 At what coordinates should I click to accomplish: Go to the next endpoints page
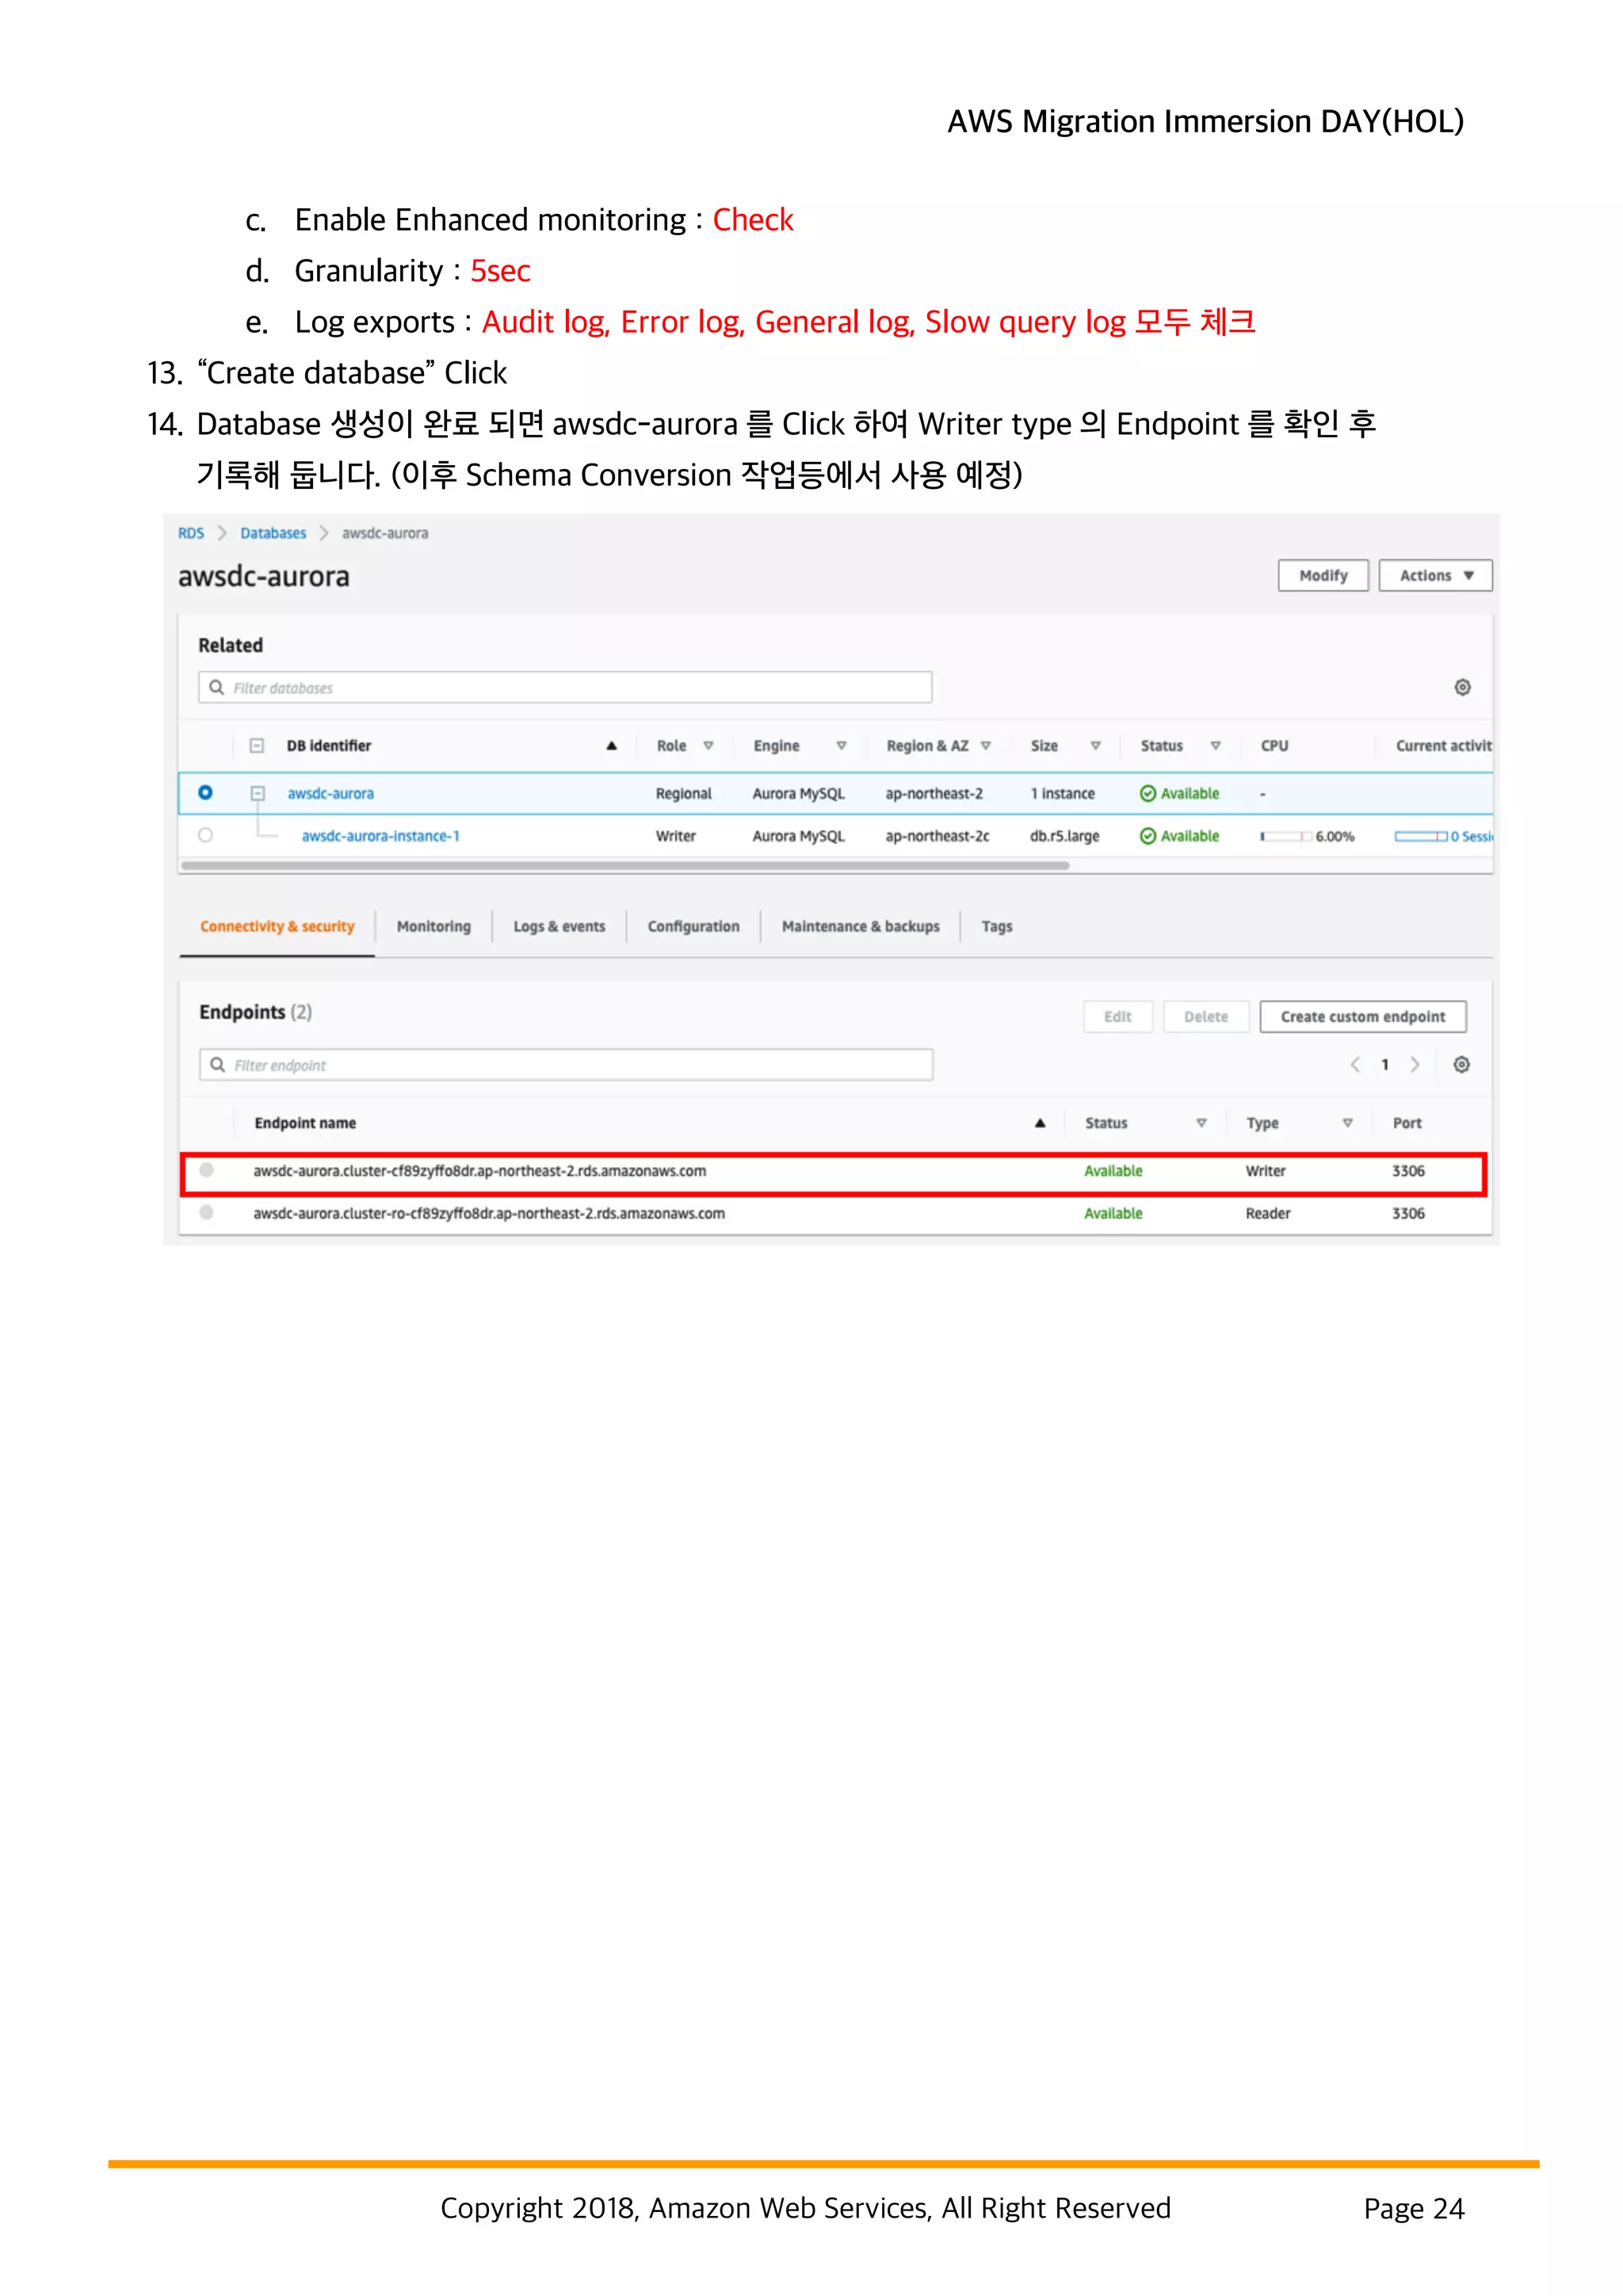[x=1415, y=1064]
